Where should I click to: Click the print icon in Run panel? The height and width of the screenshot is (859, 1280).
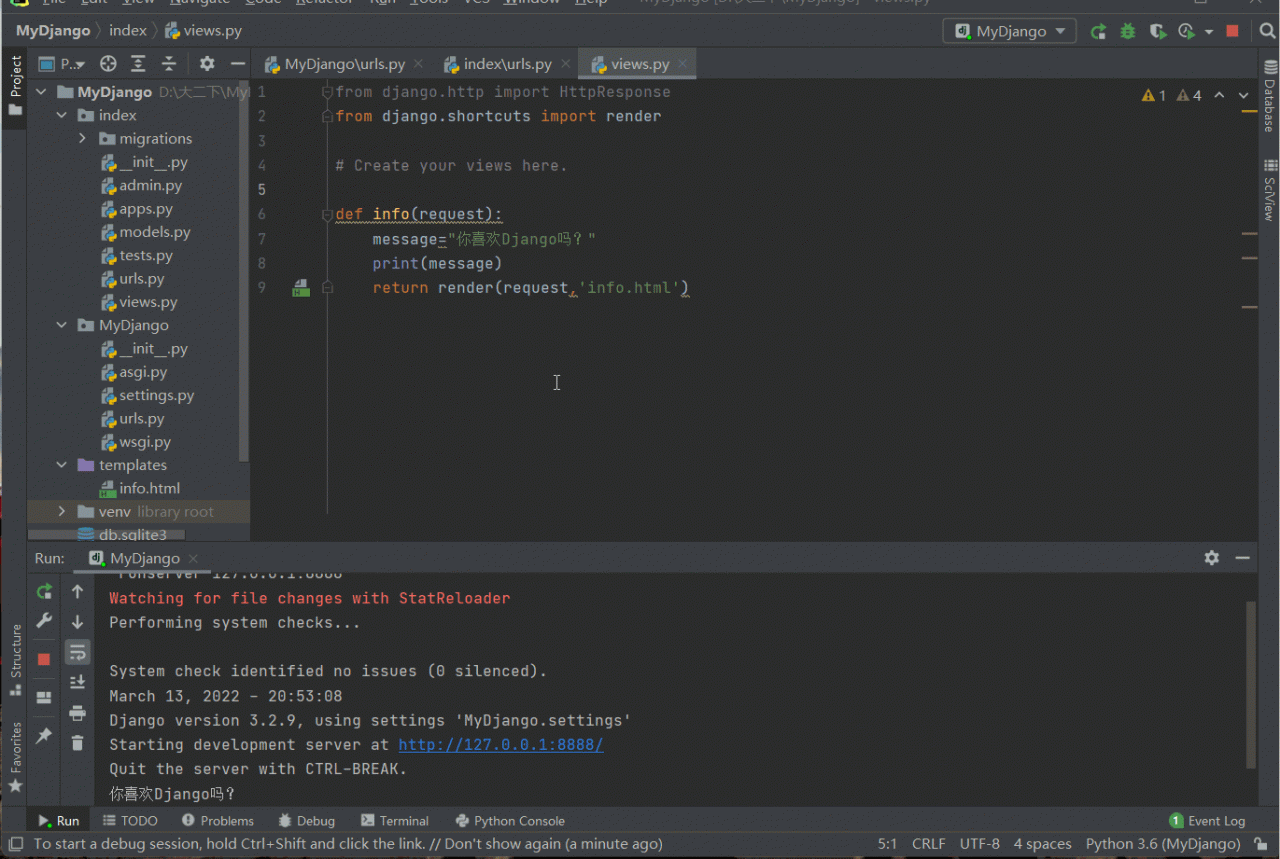click(x=77, y=712)
